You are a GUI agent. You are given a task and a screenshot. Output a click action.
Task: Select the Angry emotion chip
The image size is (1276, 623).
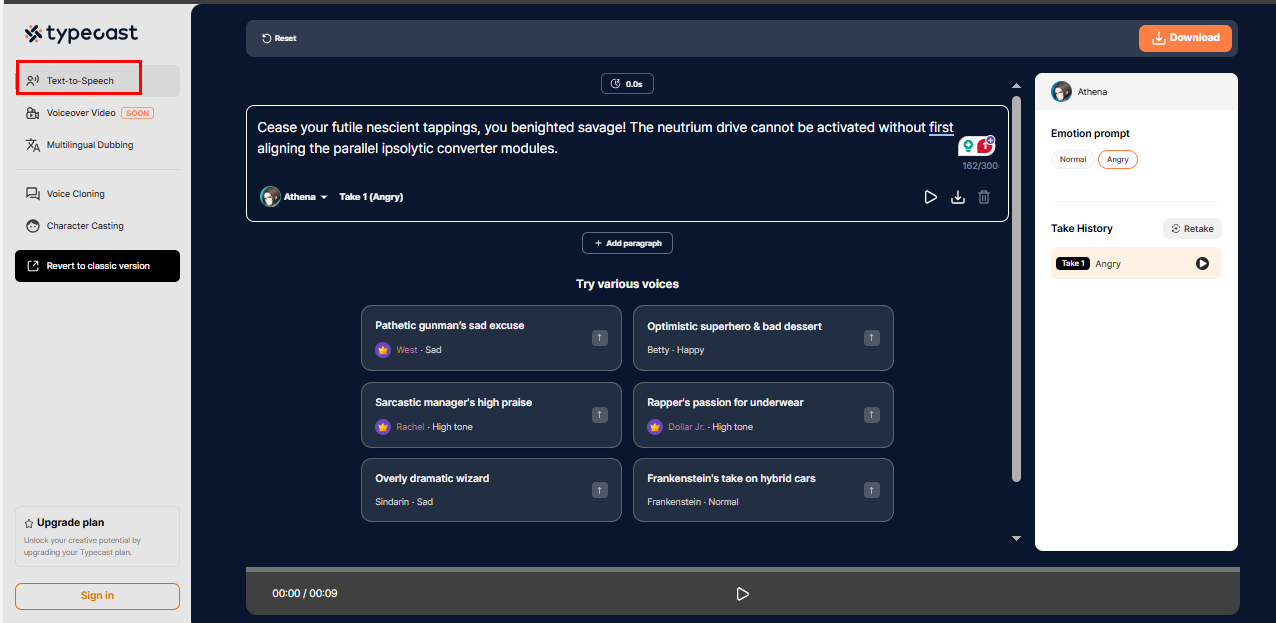1117,159
